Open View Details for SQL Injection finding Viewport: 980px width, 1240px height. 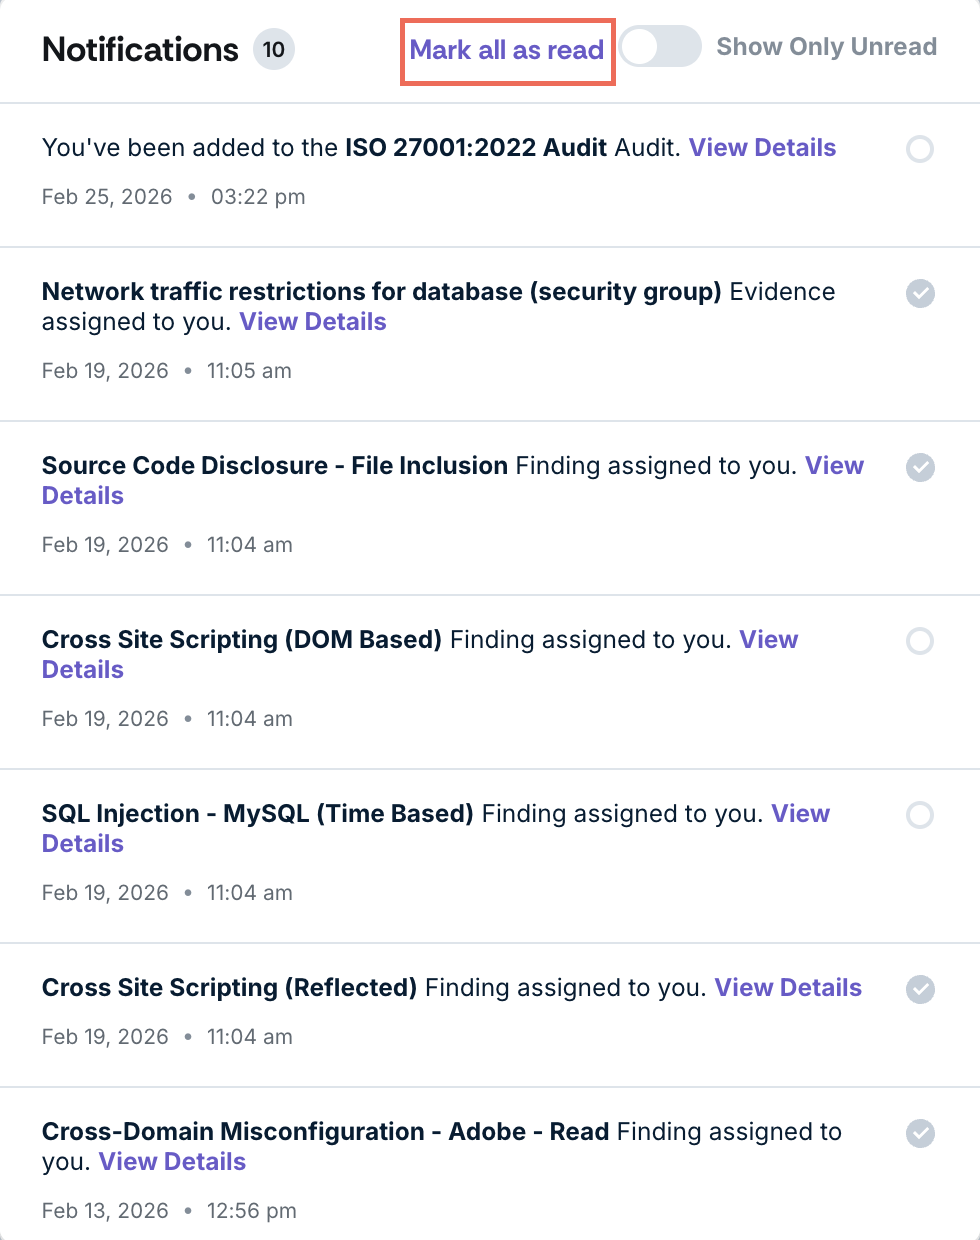pyautogui.click(x=83, y=844)
